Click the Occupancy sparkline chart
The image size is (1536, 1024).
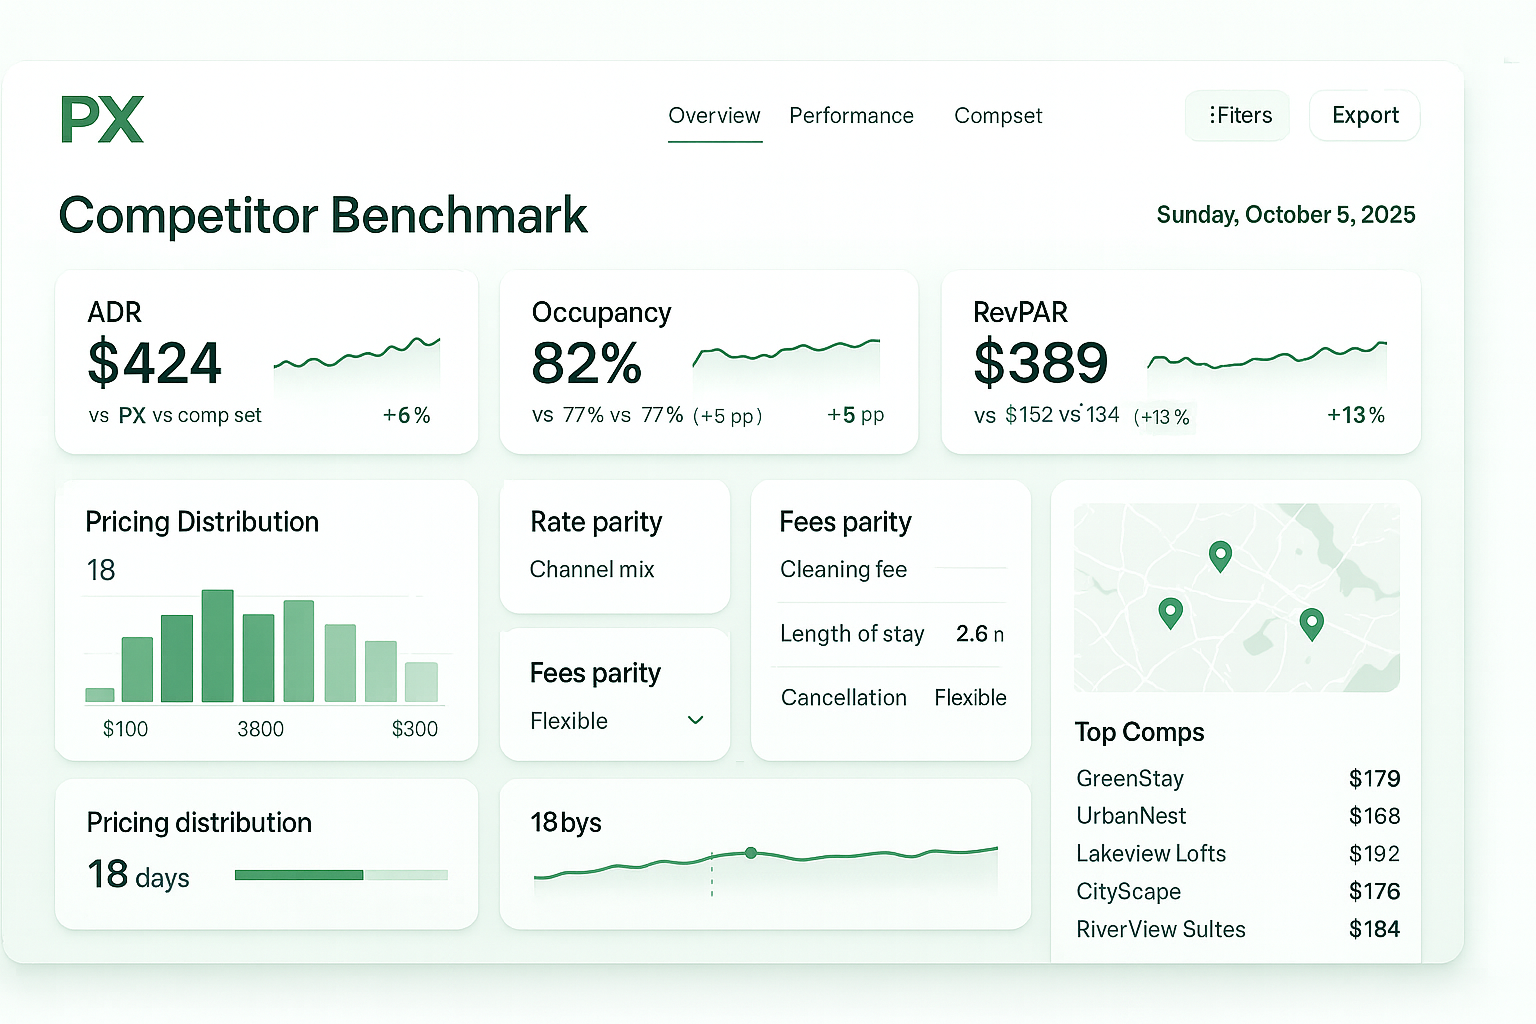[x=786, y=353]
